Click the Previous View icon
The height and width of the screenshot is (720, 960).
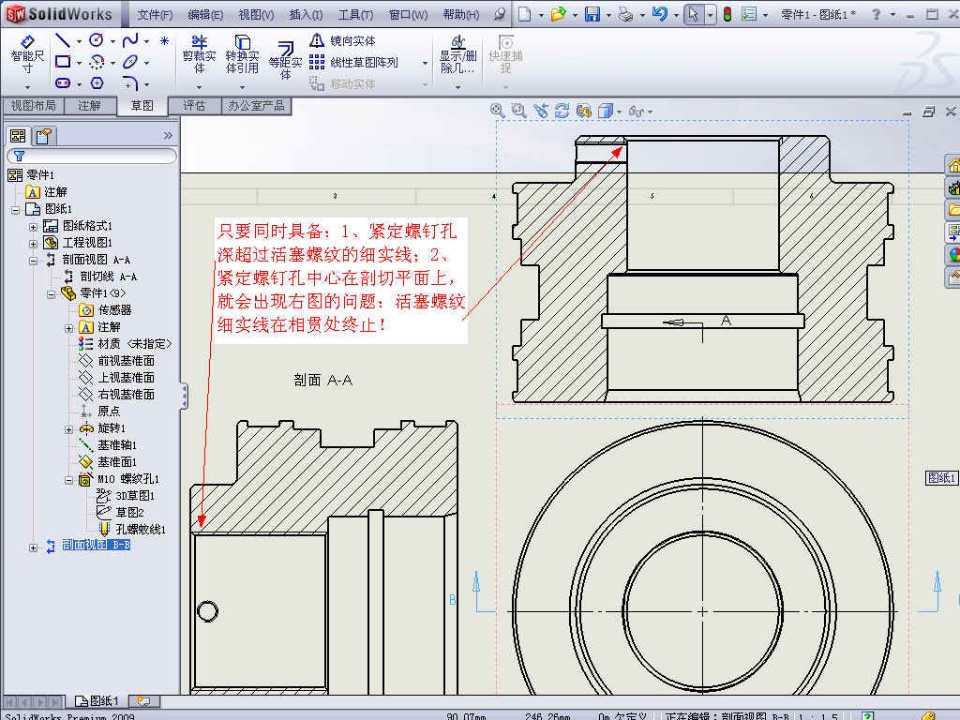click(x=541, y=111)
